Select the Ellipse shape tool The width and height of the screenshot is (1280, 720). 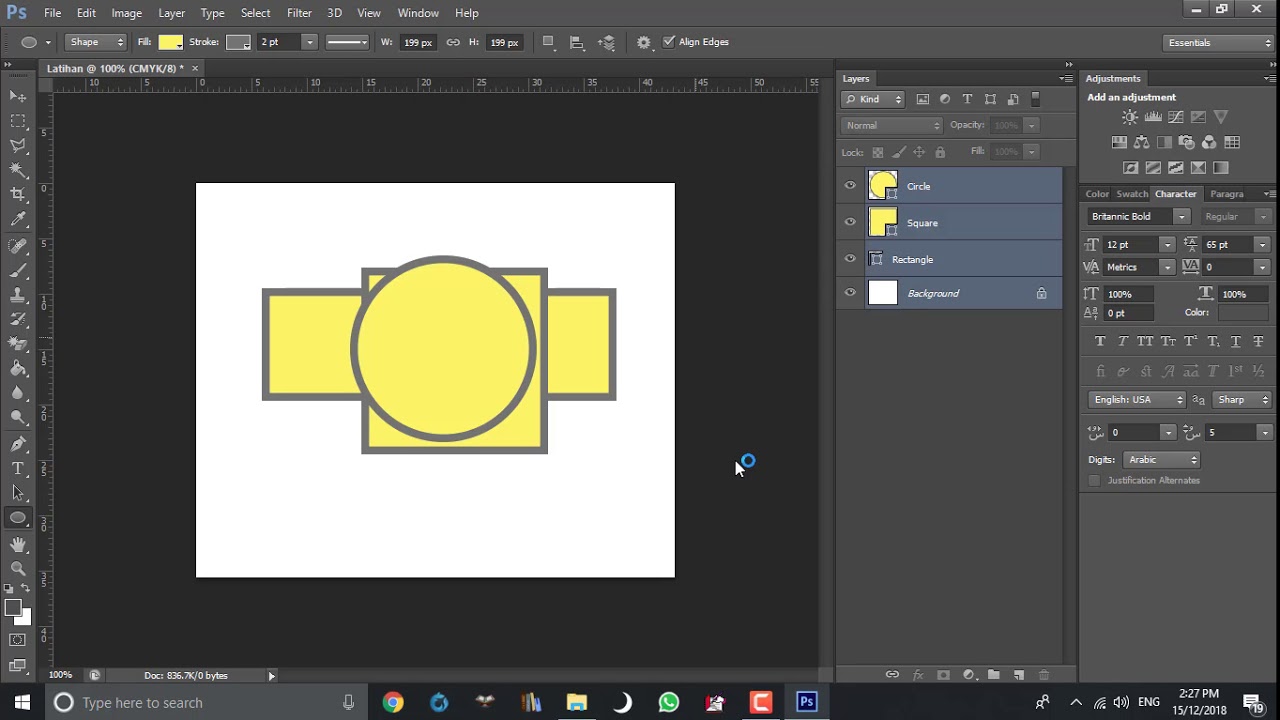(x=18, y=518)
